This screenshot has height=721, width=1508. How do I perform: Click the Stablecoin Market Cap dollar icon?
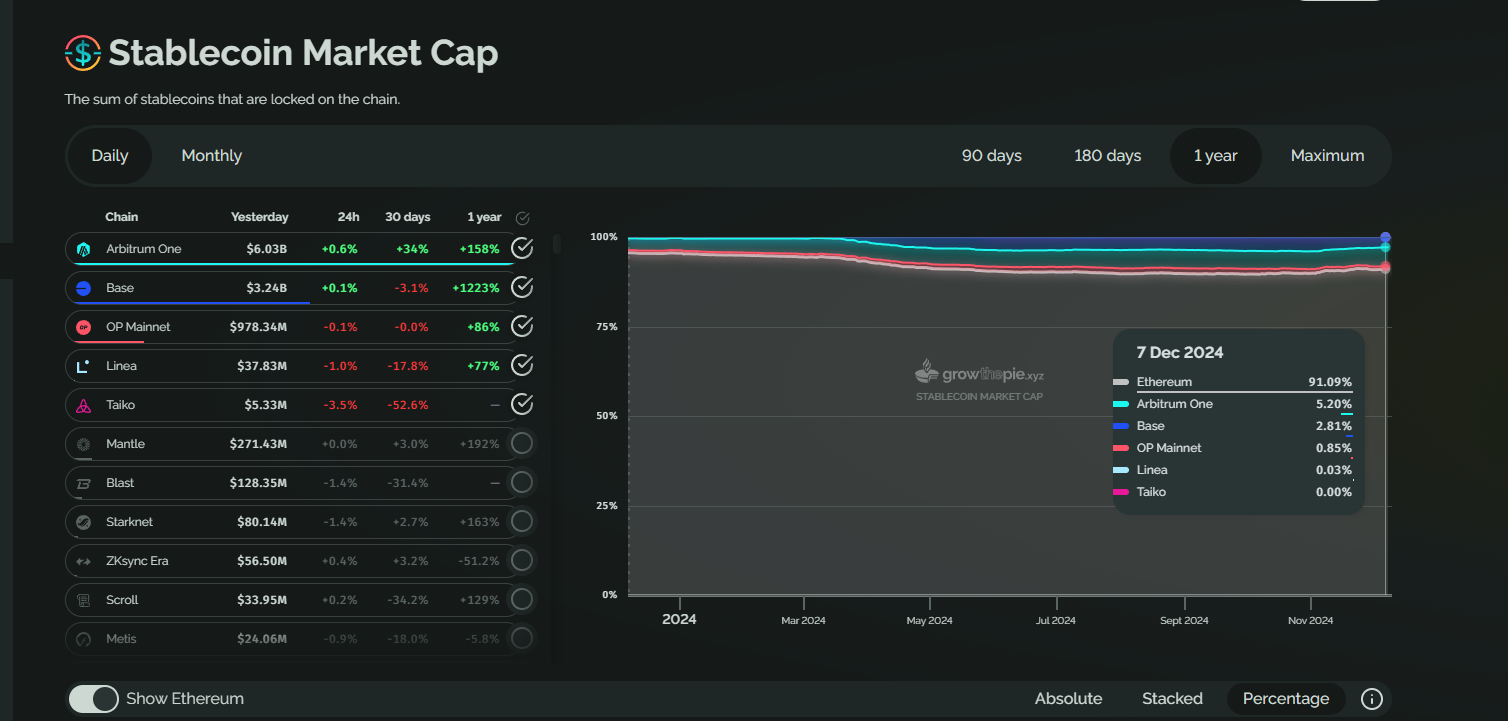click(83, 53)
